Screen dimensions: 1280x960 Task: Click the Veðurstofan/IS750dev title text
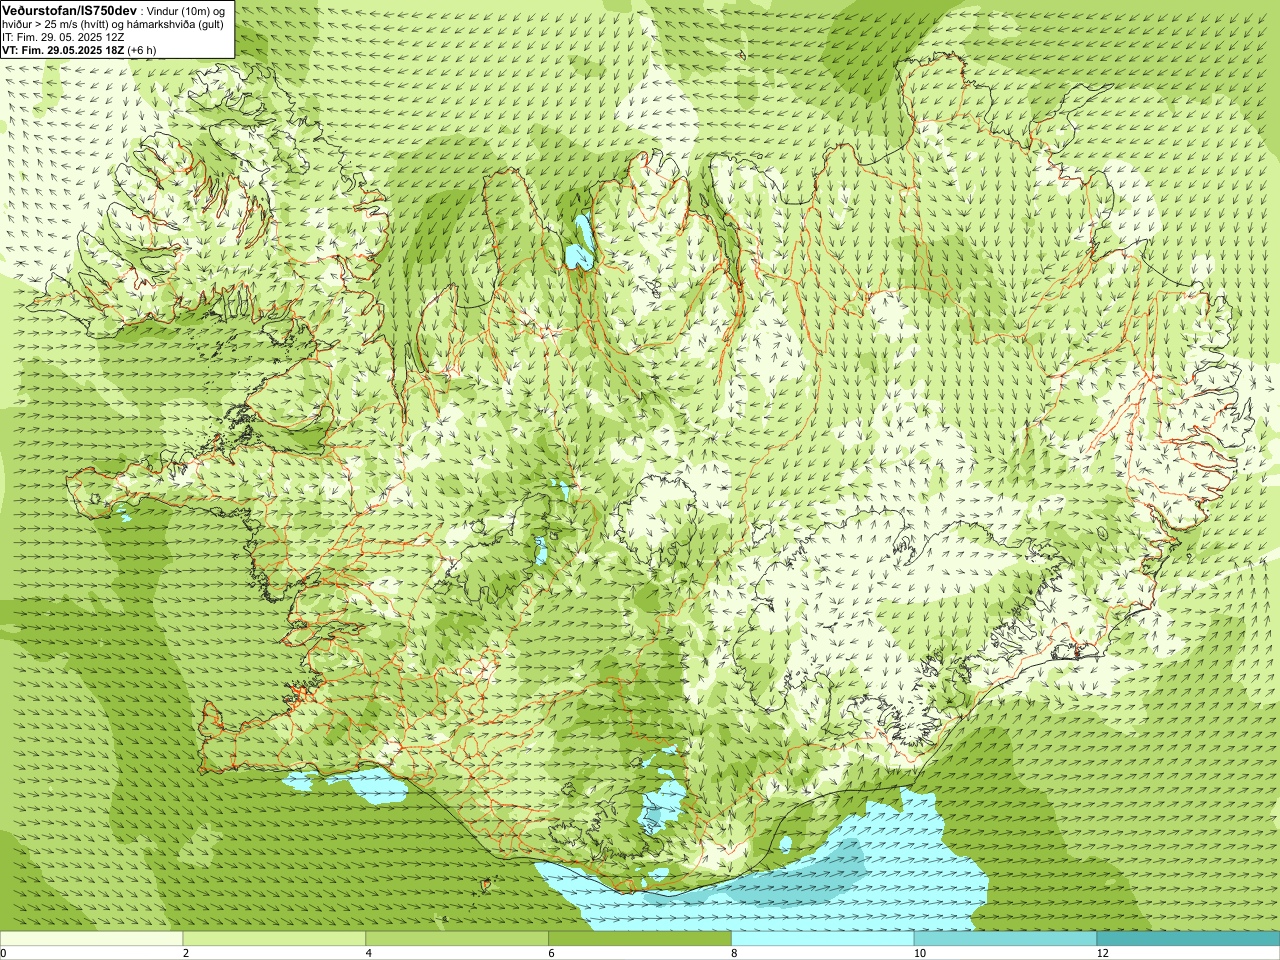70,10
